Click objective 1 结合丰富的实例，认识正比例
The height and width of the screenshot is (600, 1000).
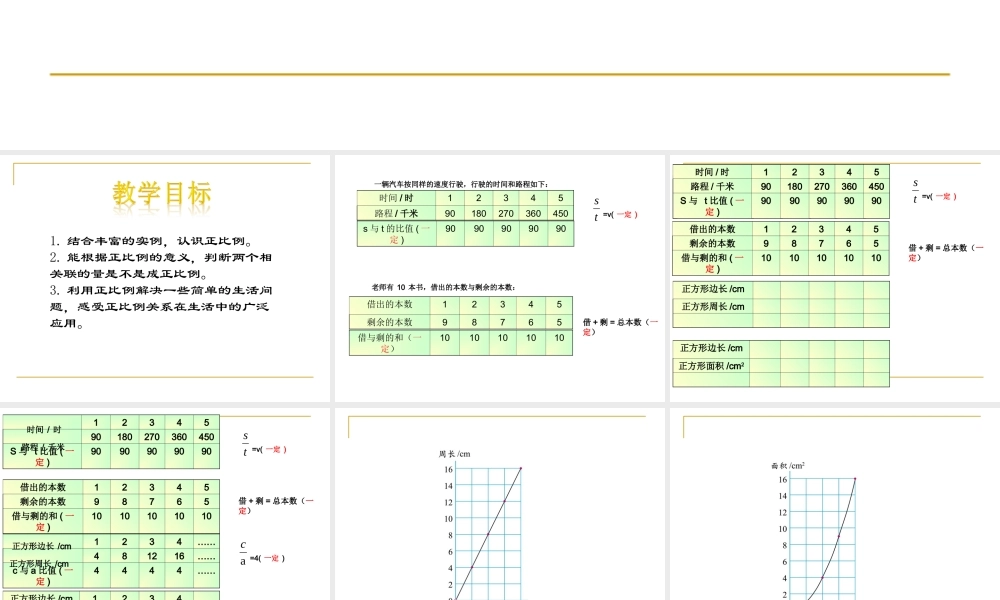coord(153,241)
